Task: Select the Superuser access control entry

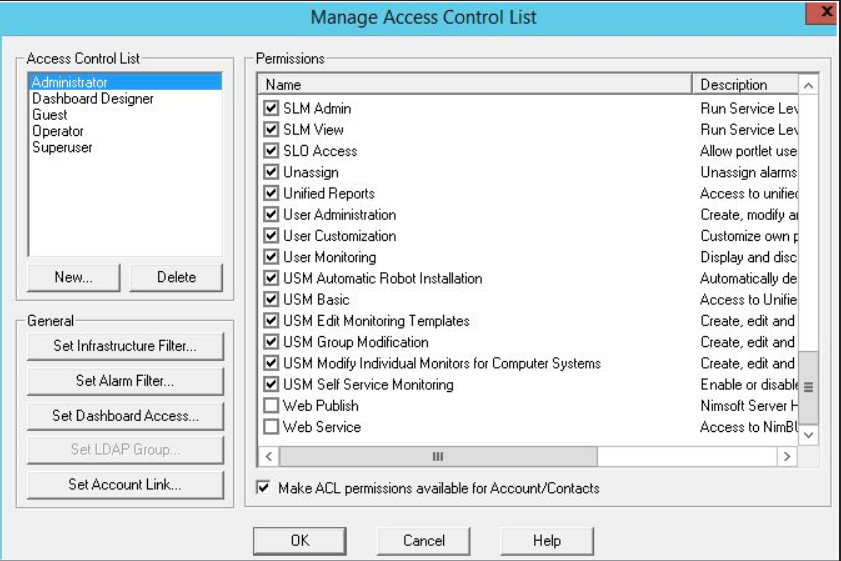Action: (63, 147)
